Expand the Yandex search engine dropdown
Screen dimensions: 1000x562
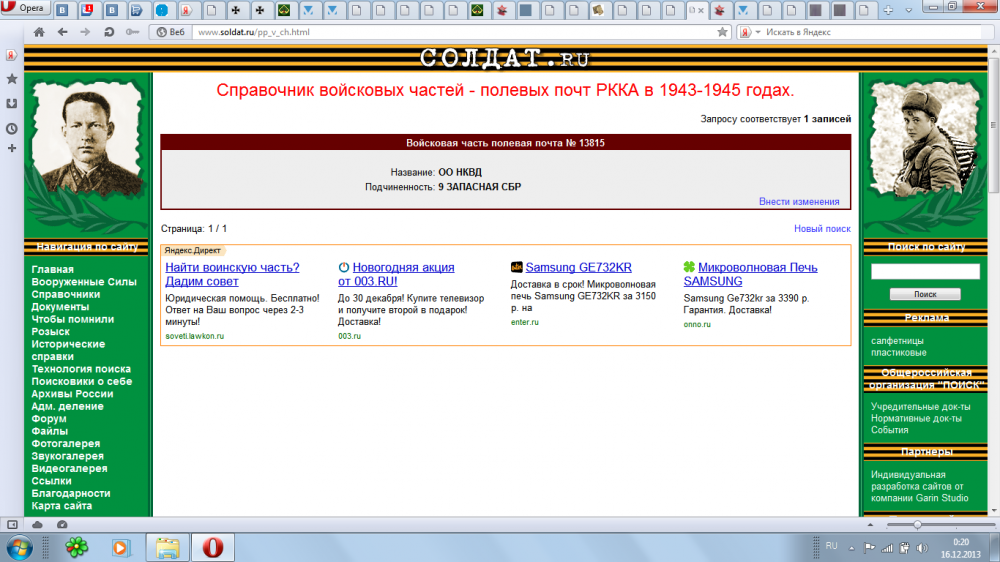coord(757,32)
